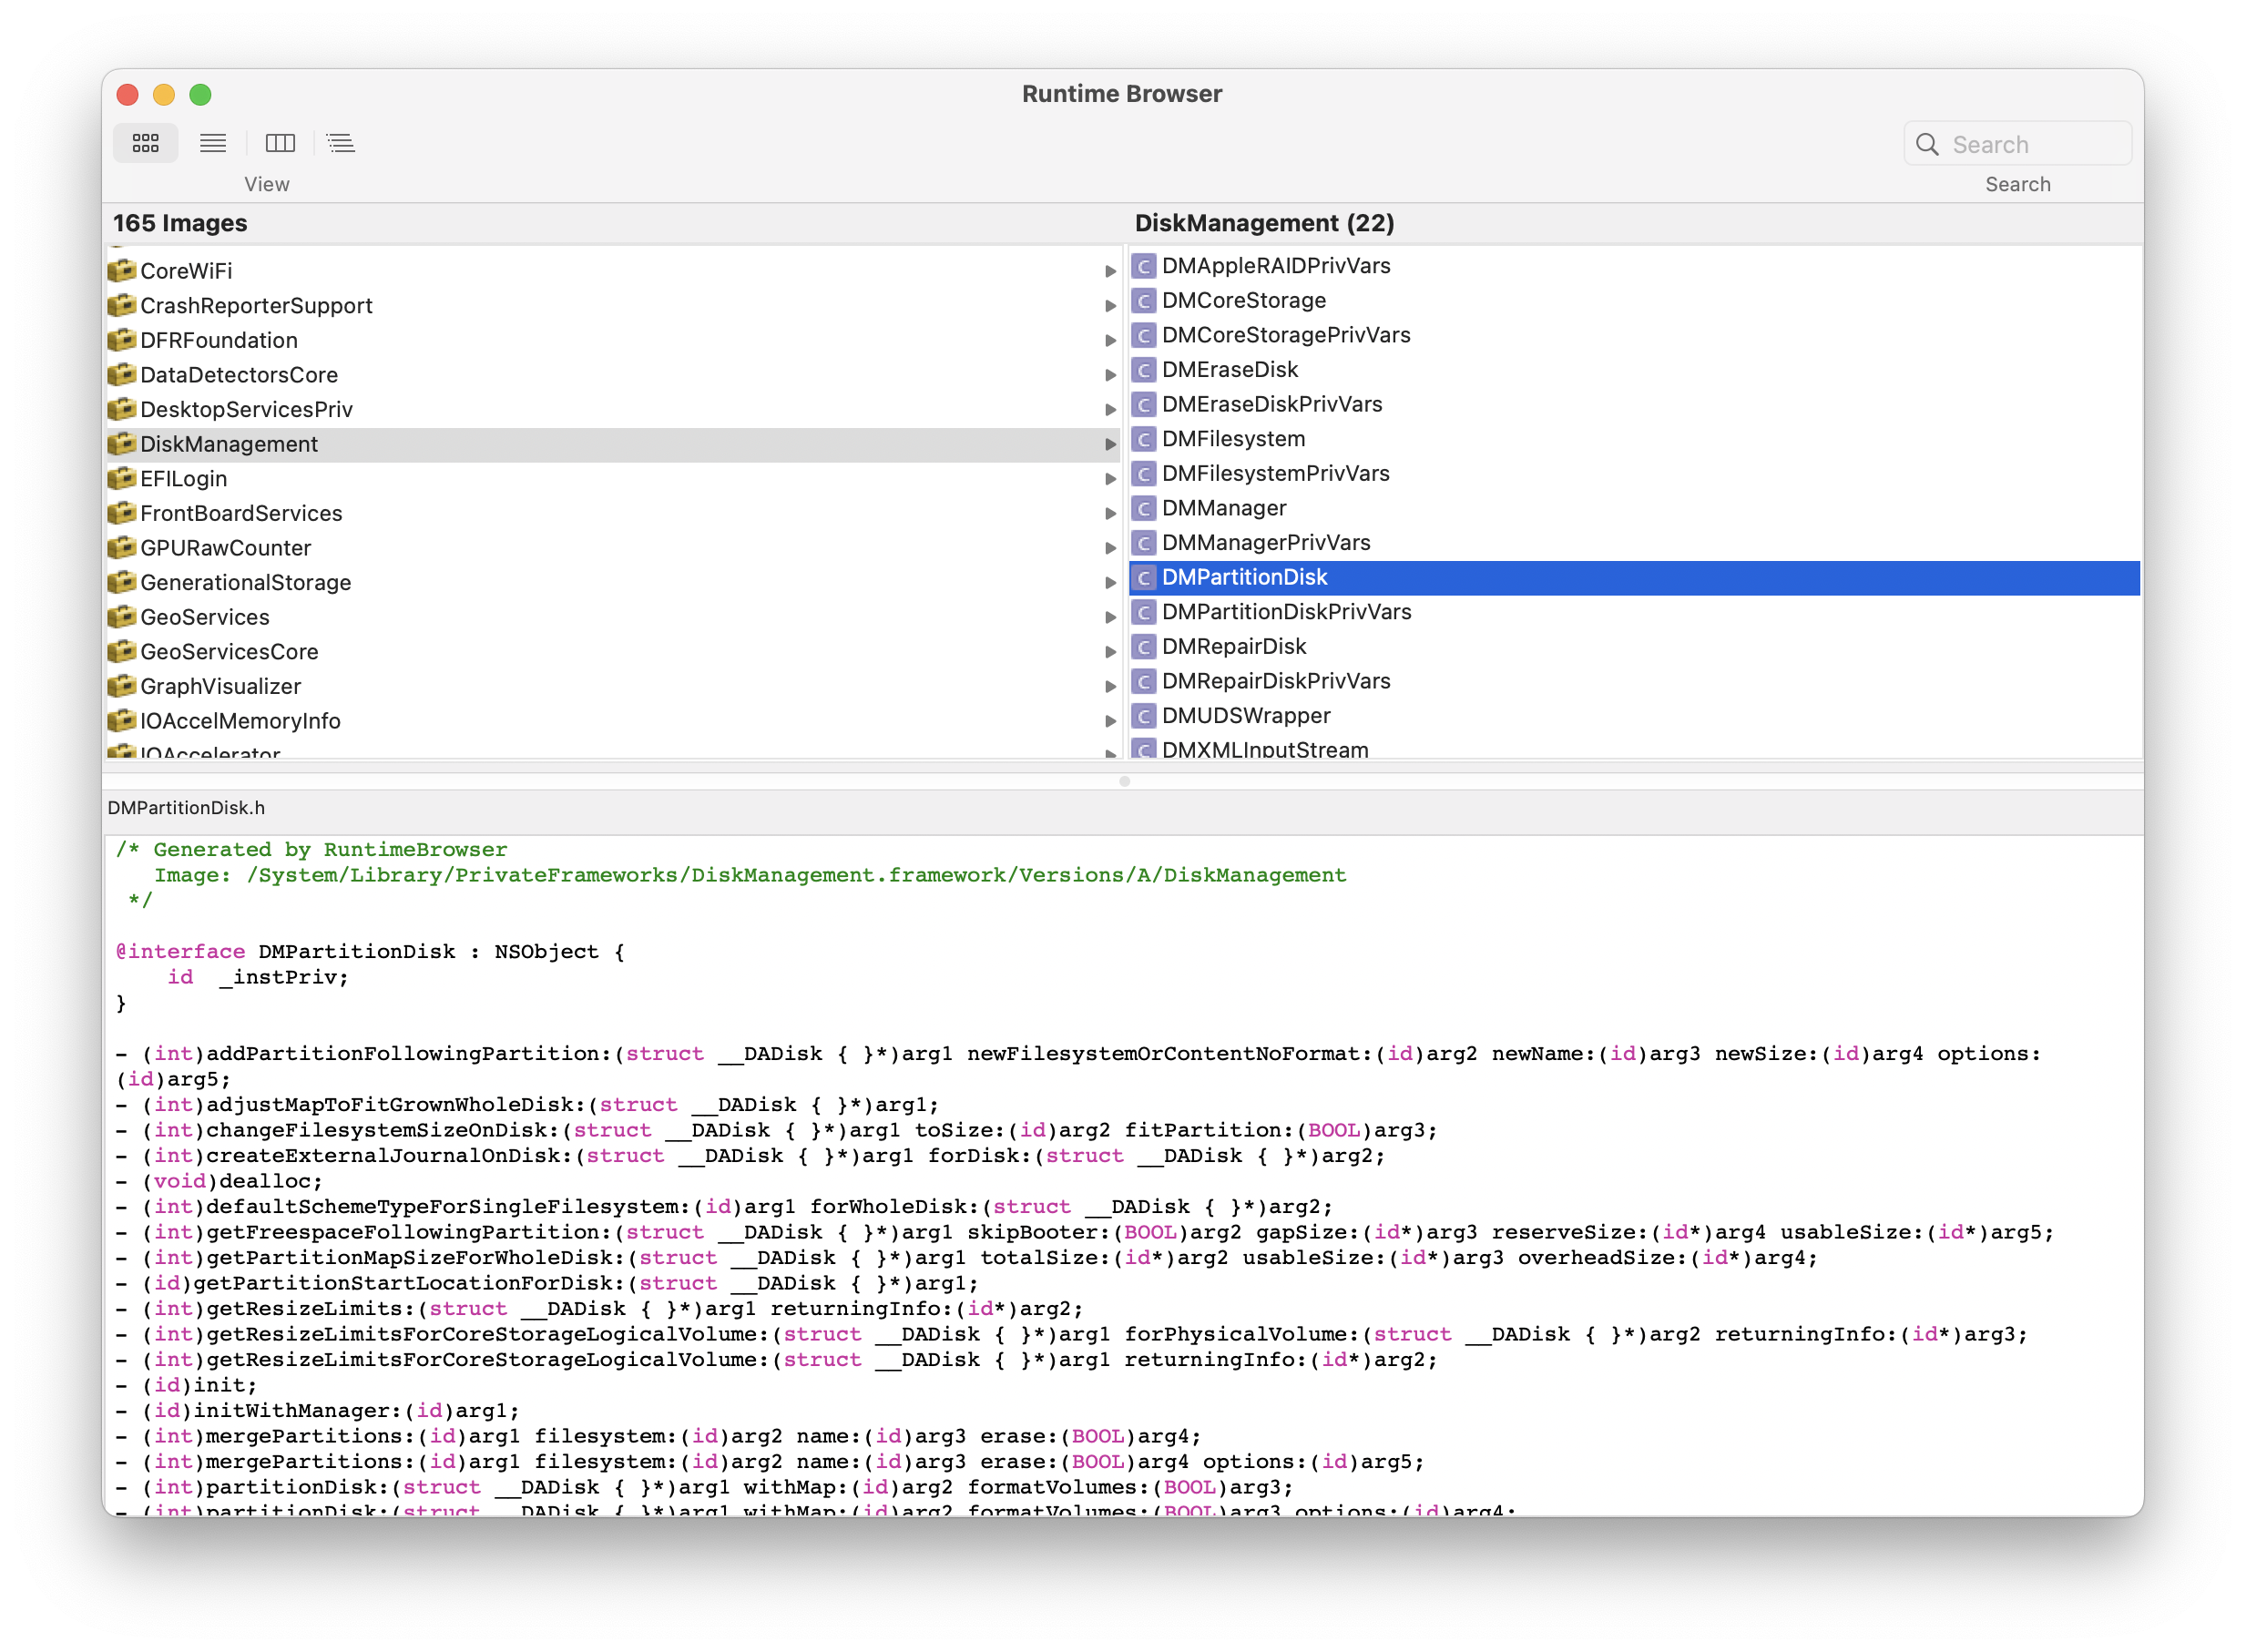The width and height of the screenshot is (2246, 1652).
Task: Click the class icon beside DMUDSWrapper
Action: coord(1144,716)
